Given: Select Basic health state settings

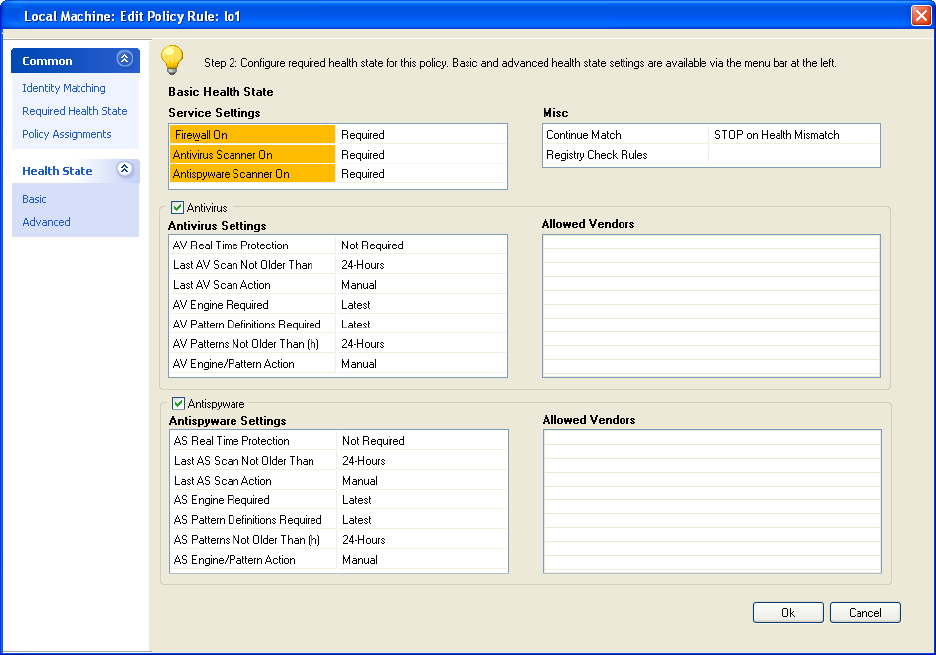Looking at the screenshot, I should pyautogui.click(x=35, y=199).
